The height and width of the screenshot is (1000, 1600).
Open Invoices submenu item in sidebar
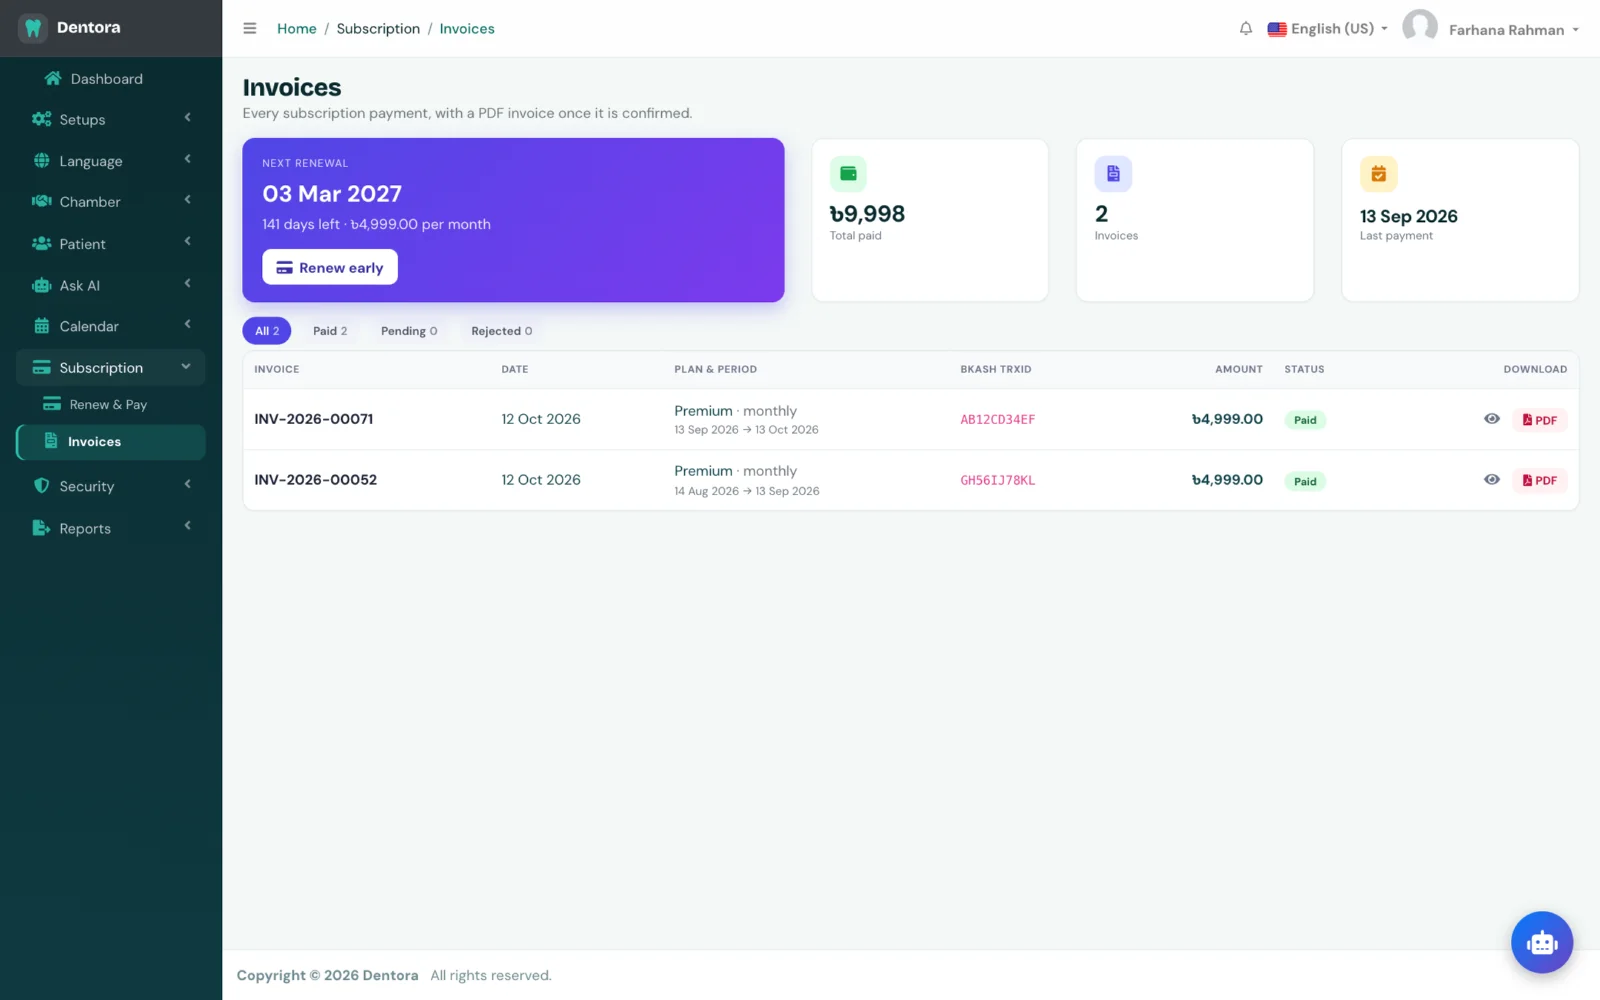[x=111, y=442]
